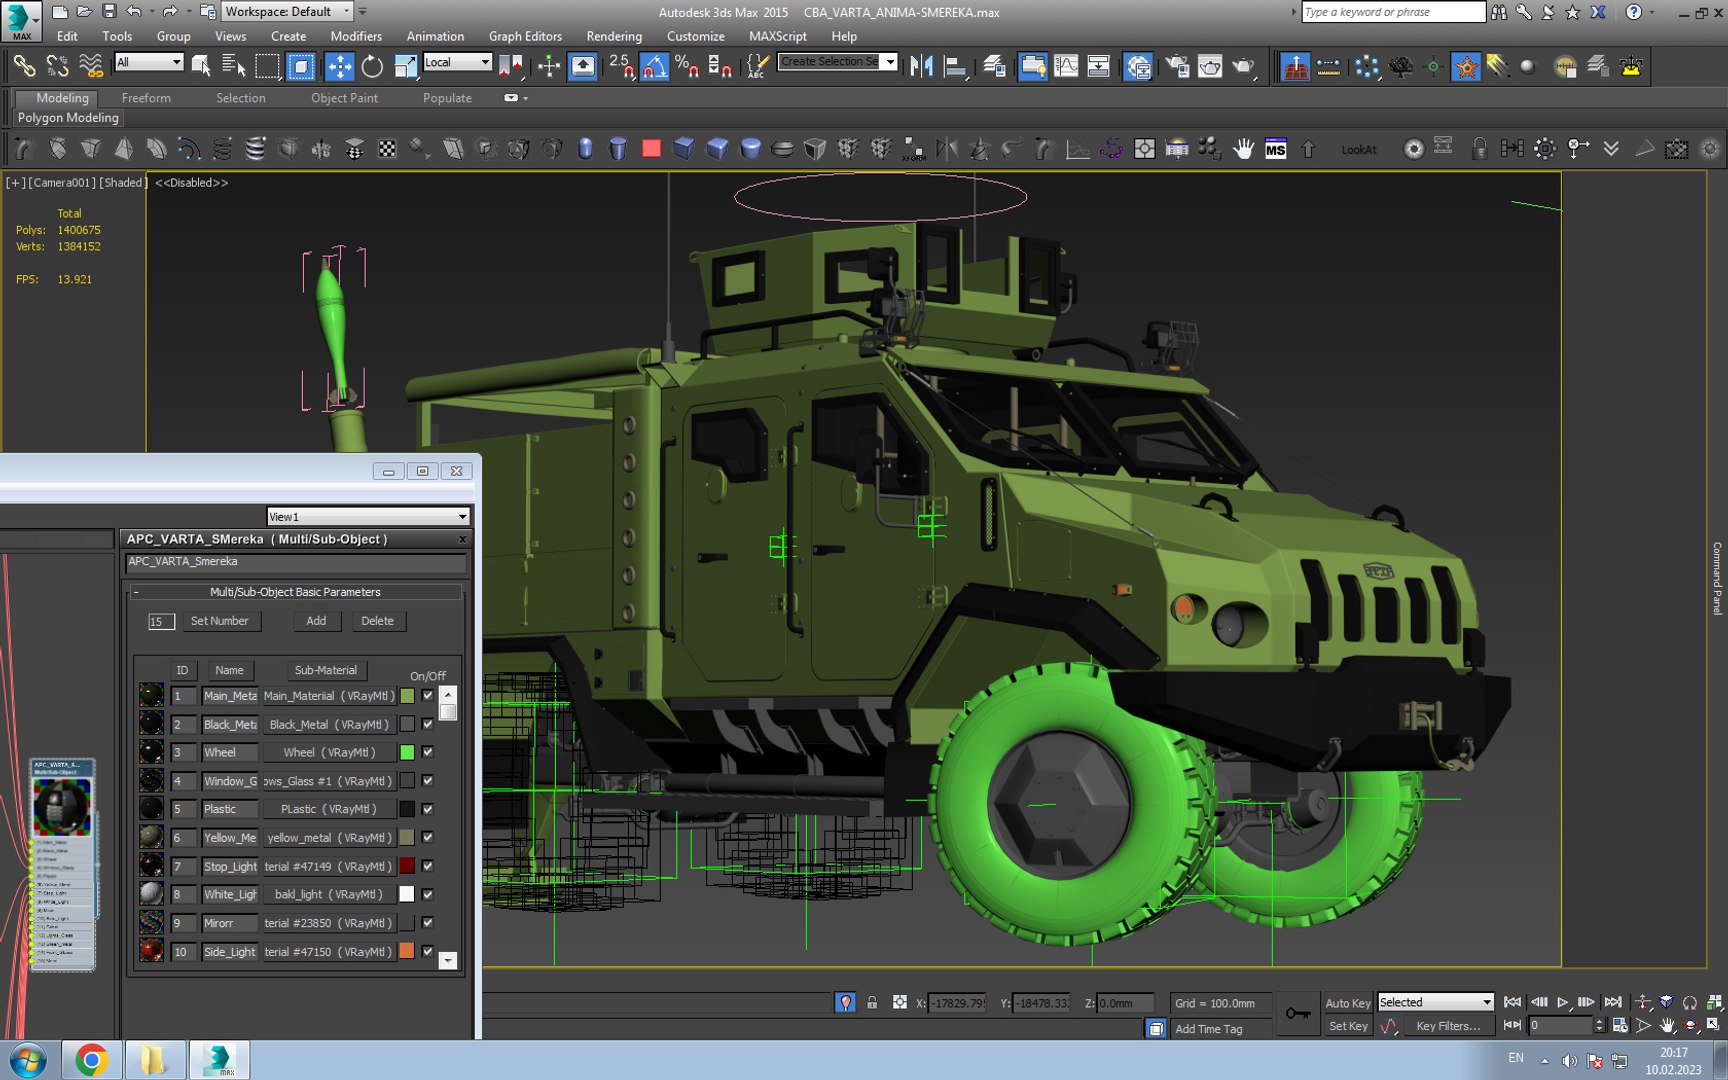Toggle On/Off checkbox for Black_Metal material
The width and height of the screenshot is (1728, 1080).
[x=428, y=724]
